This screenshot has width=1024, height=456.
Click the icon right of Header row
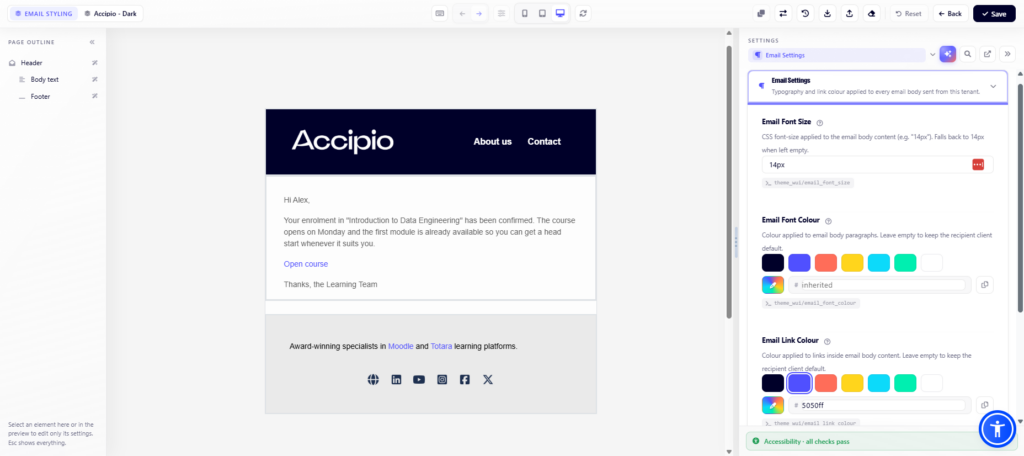[x=95, y=63]
